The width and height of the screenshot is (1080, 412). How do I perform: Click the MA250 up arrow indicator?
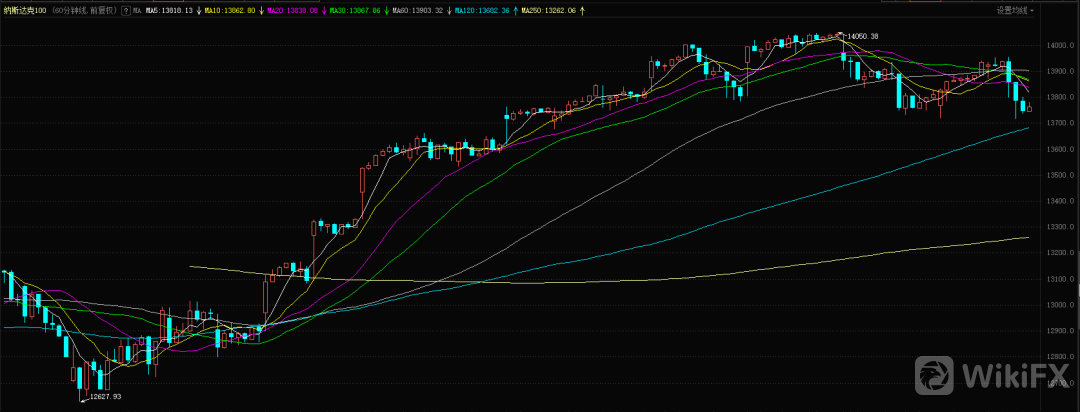click(582, 10)
